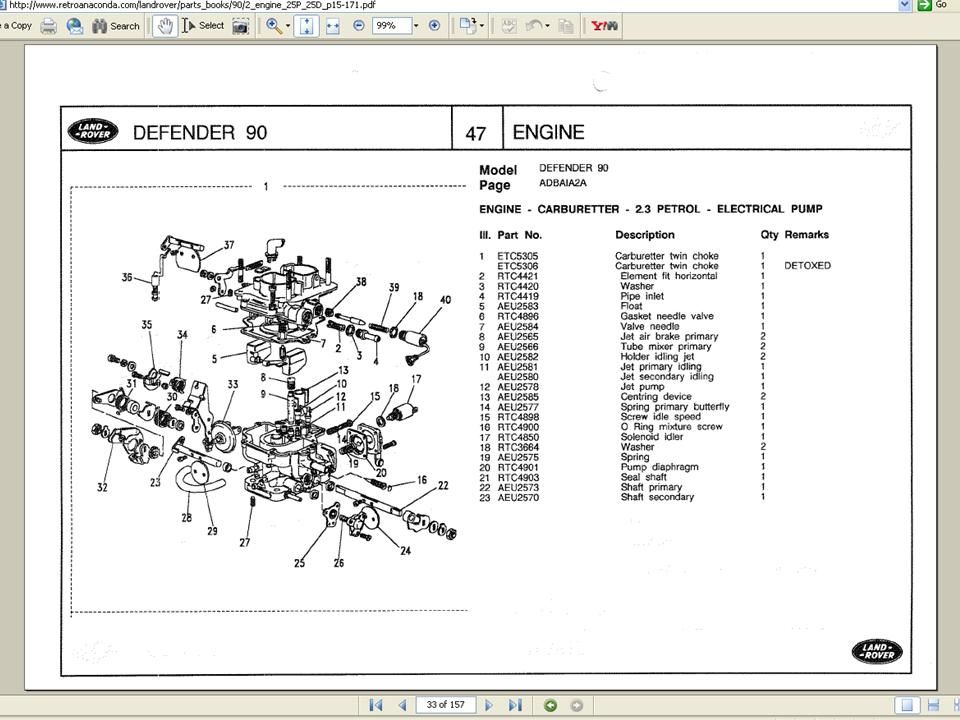960x720 pixels.
Task: Click the zoom percentage field showing 99%
Action: coord(391,26)
